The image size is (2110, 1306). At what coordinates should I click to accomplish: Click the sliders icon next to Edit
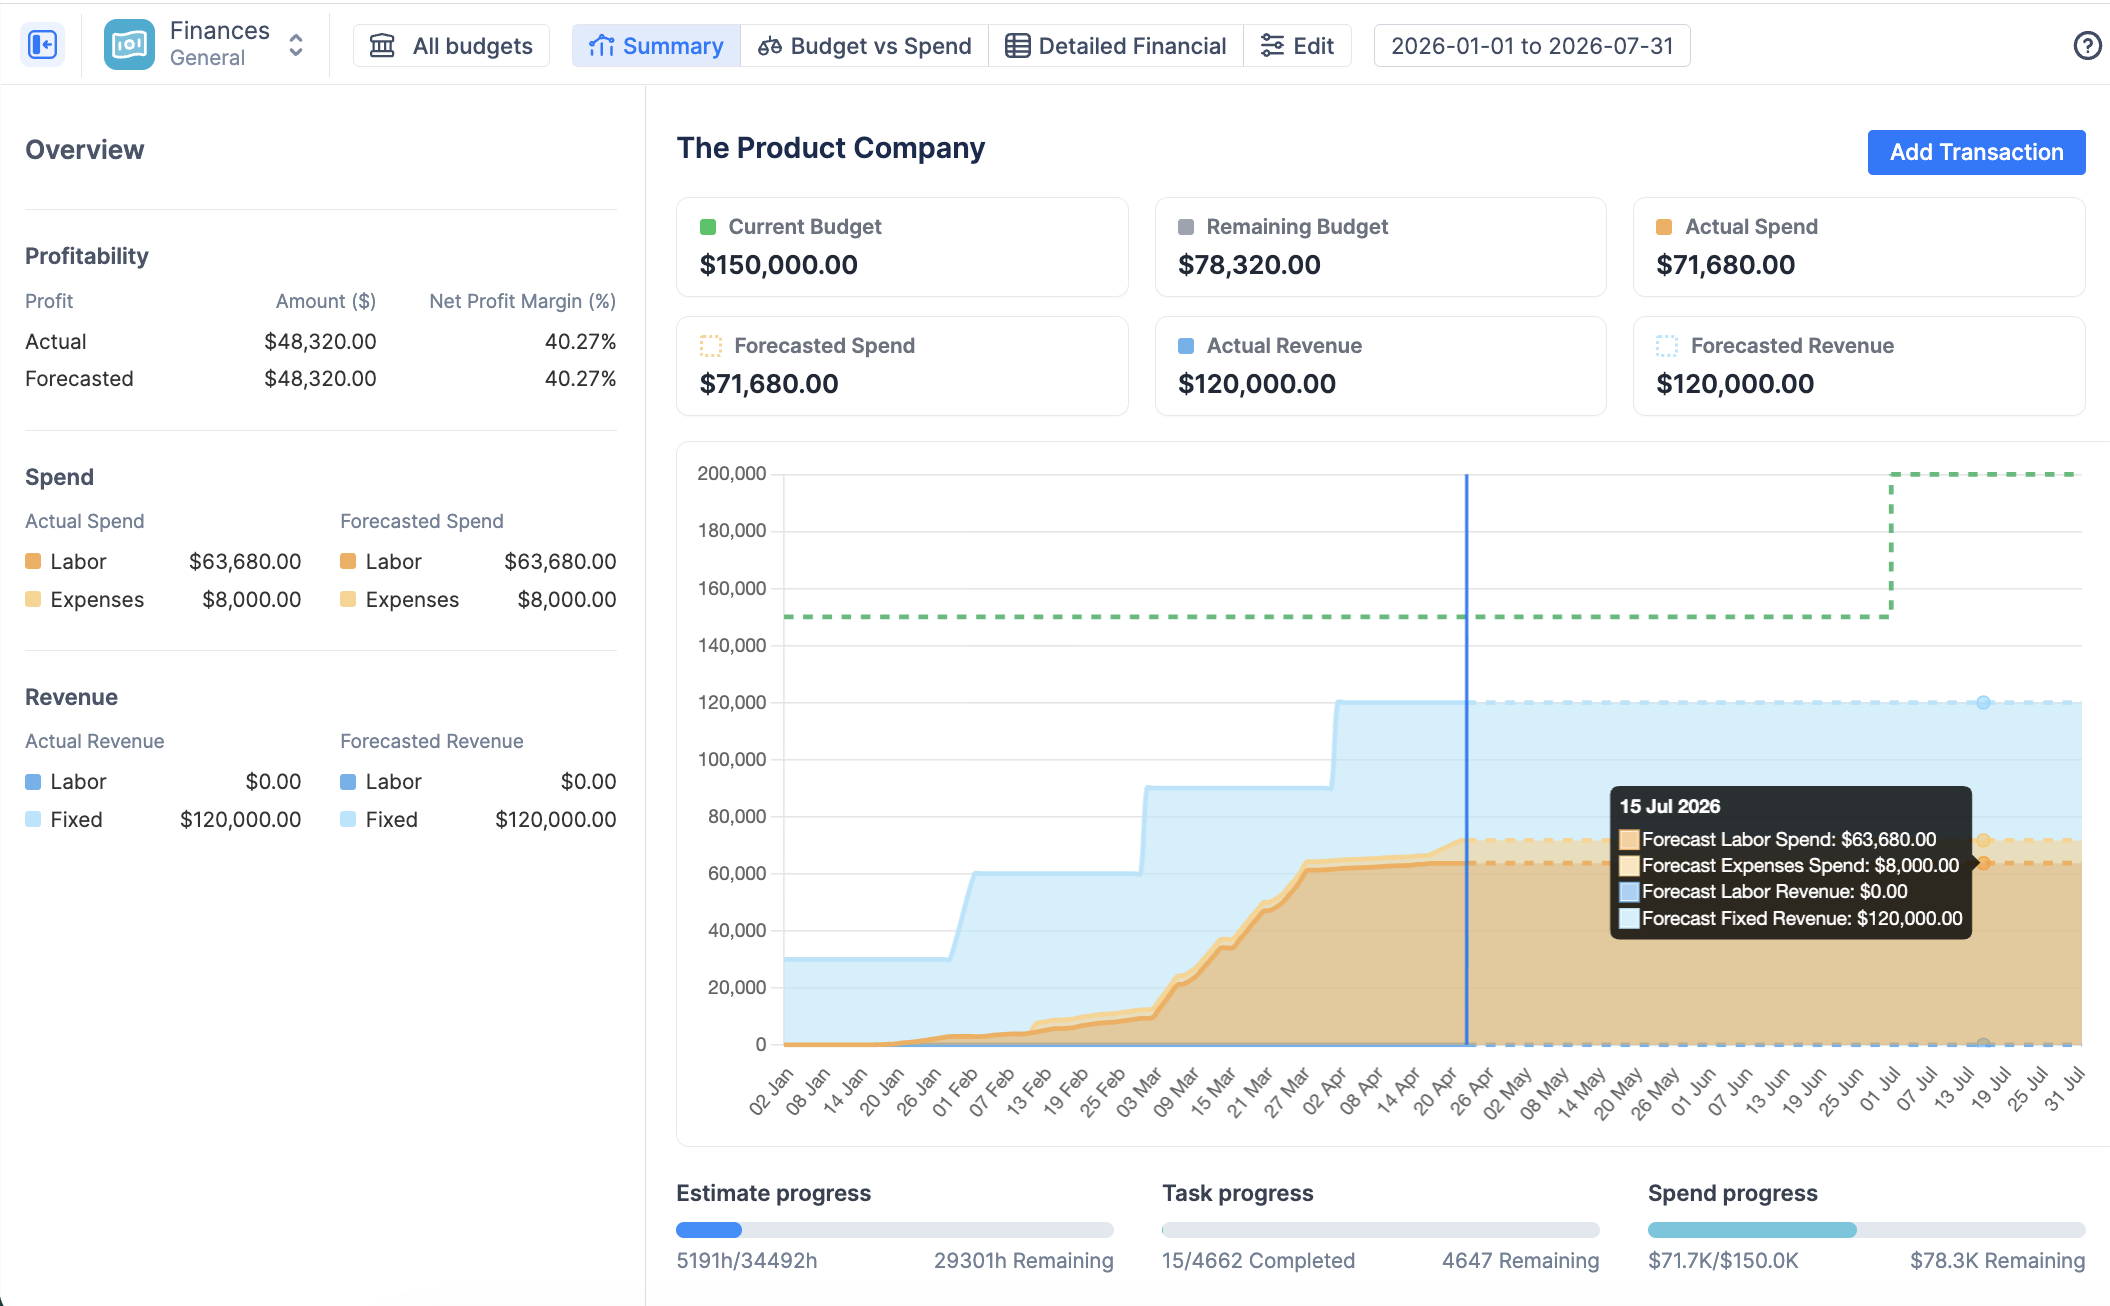click(x=1272, y=46)
